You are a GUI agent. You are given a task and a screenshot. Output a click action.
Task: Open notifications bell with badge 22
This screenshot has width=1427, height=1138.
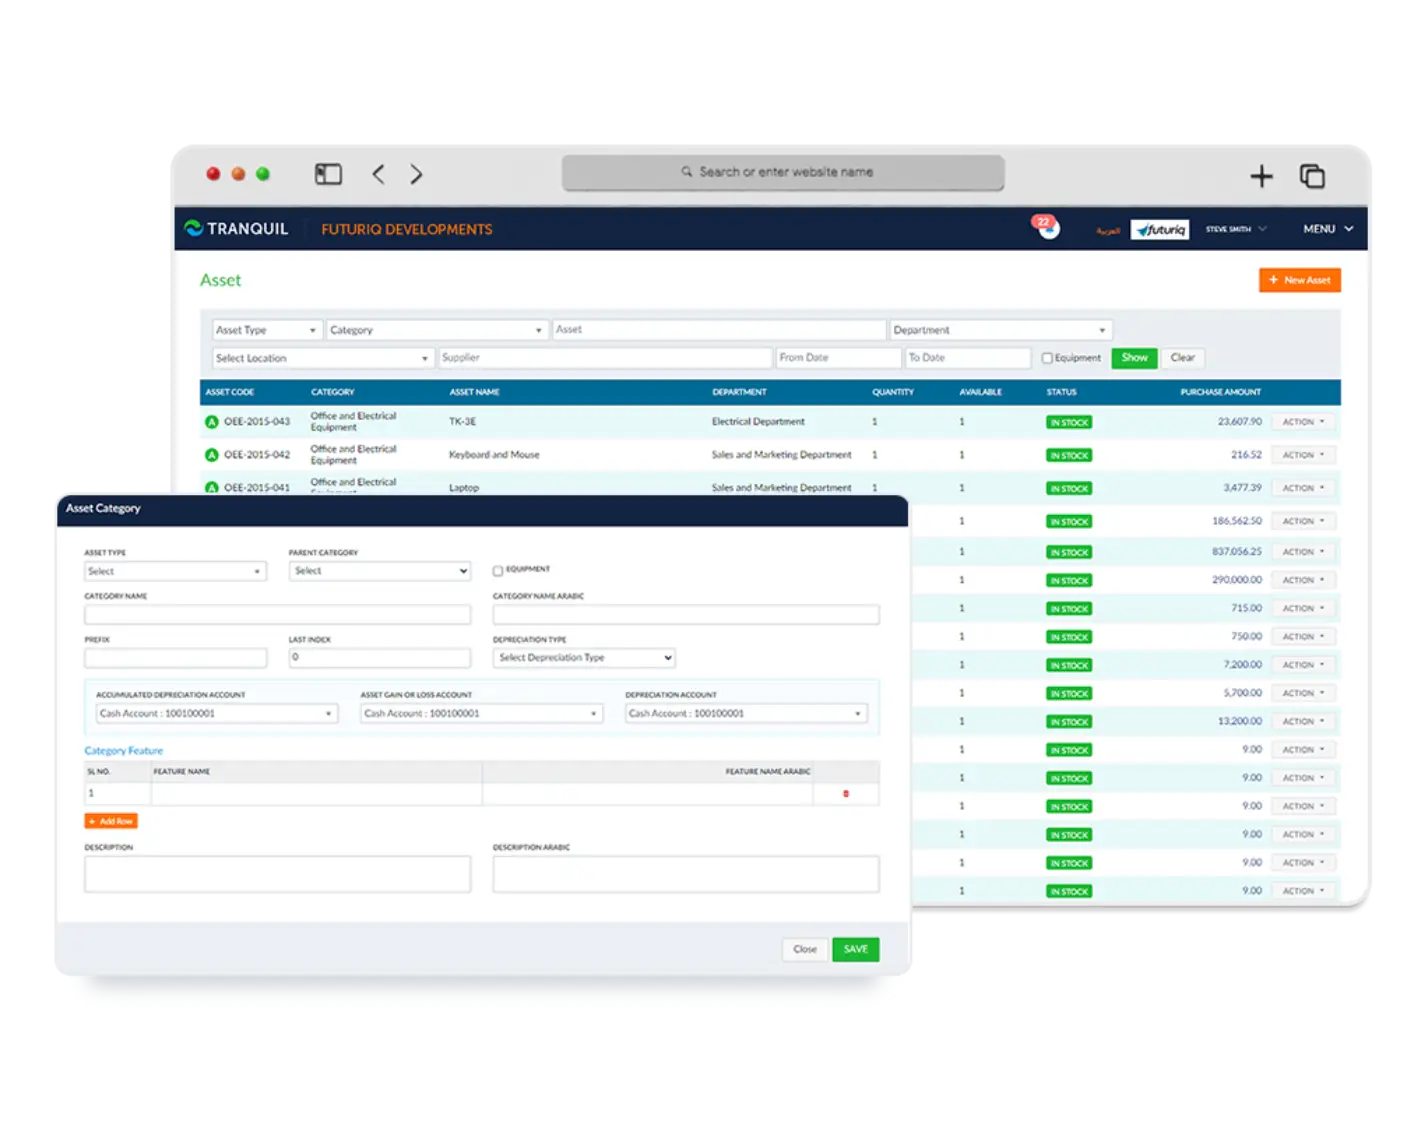click(1047, 227)
